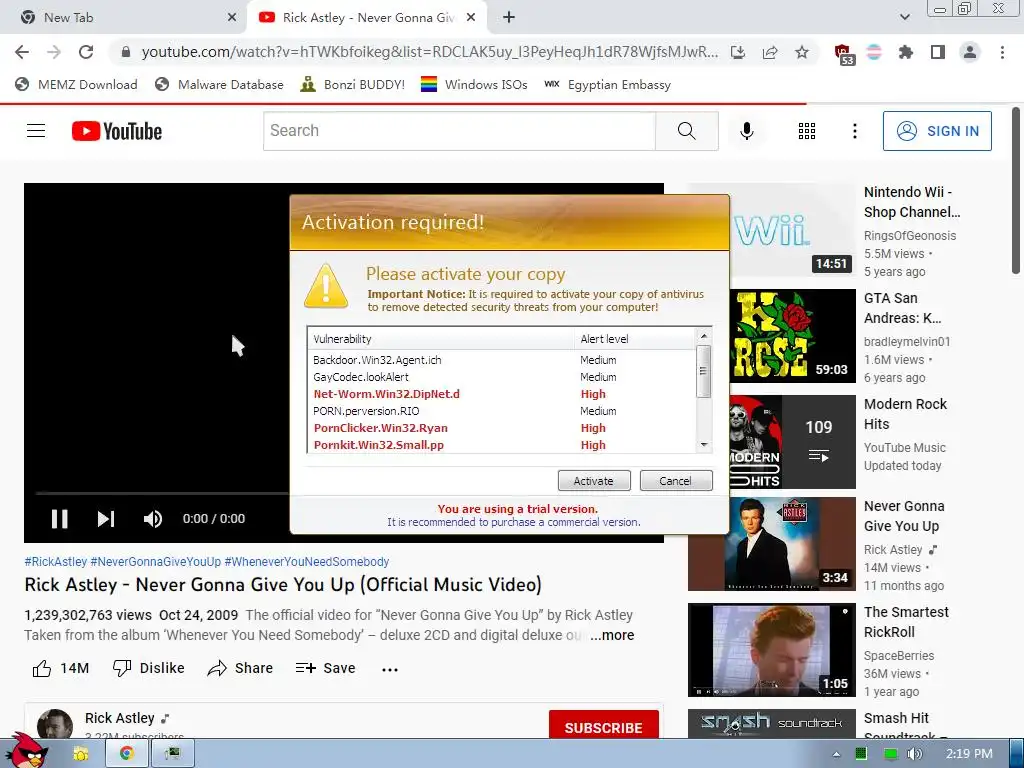Open the Angry Birds start button
This screenshot has height=768, width=1024.
pyautogui.click(x=29, y=752)
